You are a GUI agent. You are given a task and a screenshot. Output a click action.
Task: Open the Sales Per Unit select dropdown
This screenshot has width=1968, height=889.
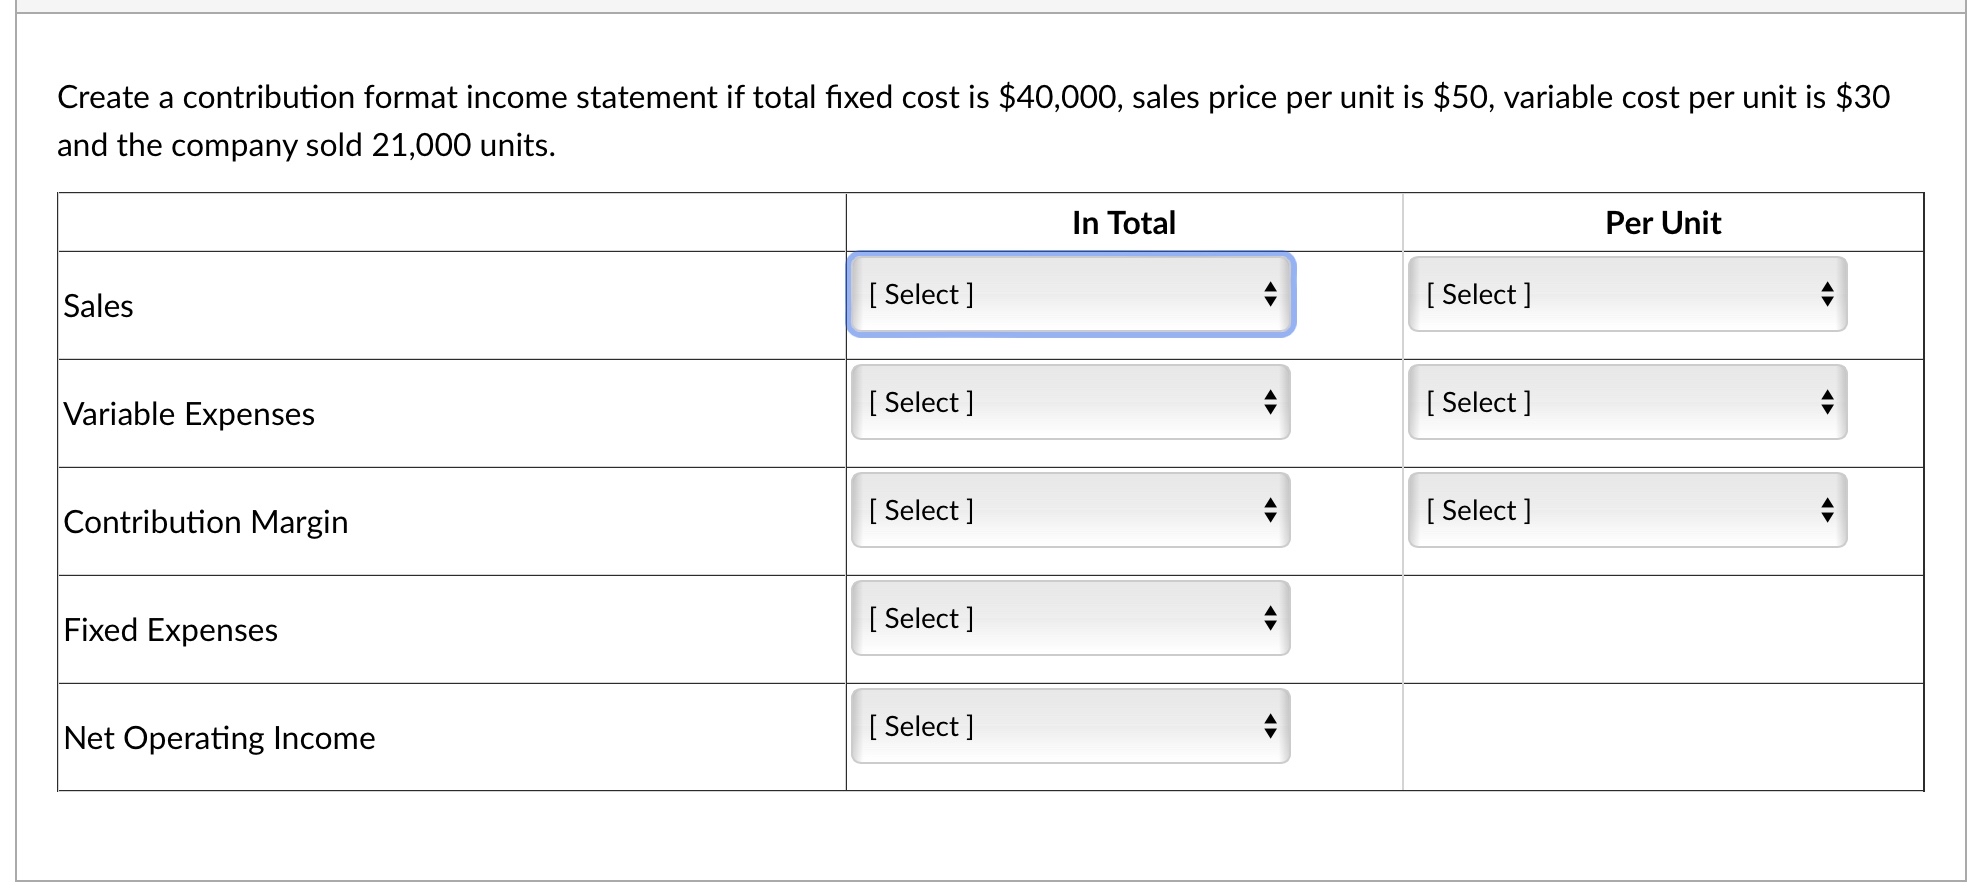click(1627, 294)
